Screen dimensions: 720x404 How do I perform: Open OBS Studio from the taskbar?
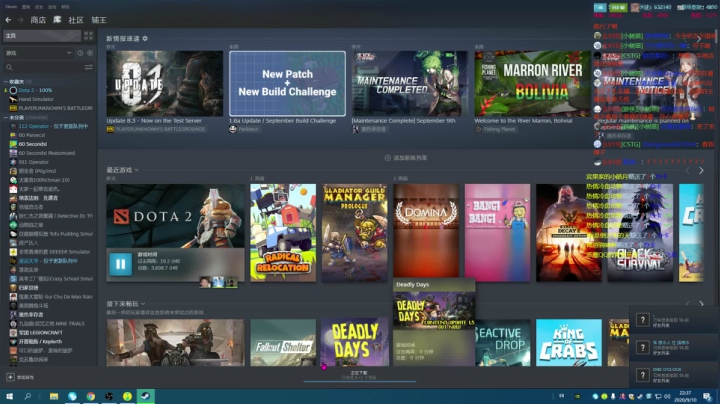[109, 396]
